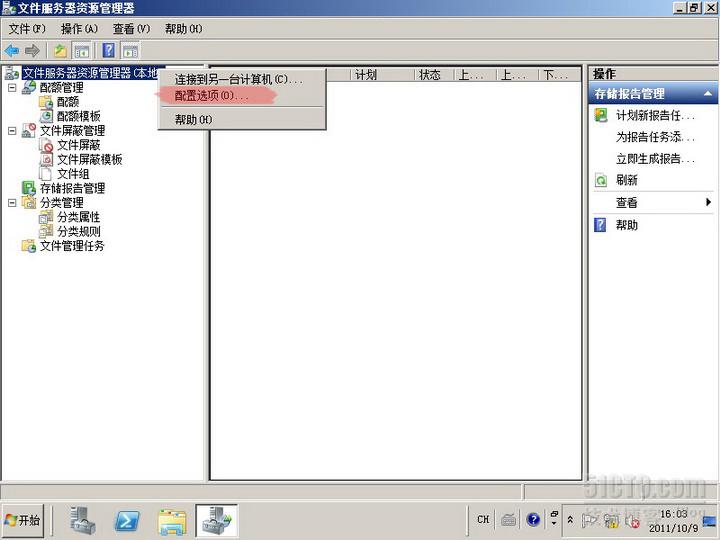The width and height of the screenshot is (720, 540).
Task: Show hidden tray icons arrow
Action: (x=570, y=519)
